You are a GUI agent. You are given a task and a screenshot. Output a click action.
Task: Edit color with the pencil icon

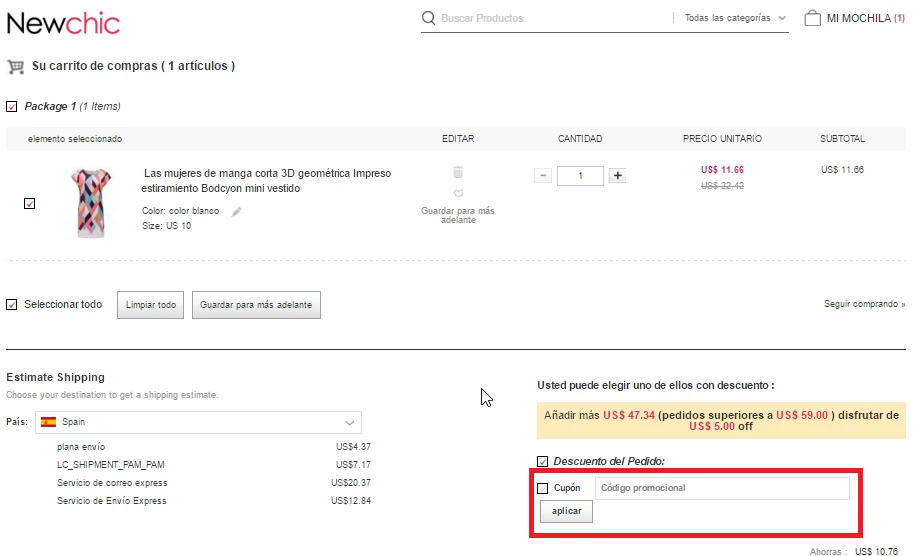point(237,211)
